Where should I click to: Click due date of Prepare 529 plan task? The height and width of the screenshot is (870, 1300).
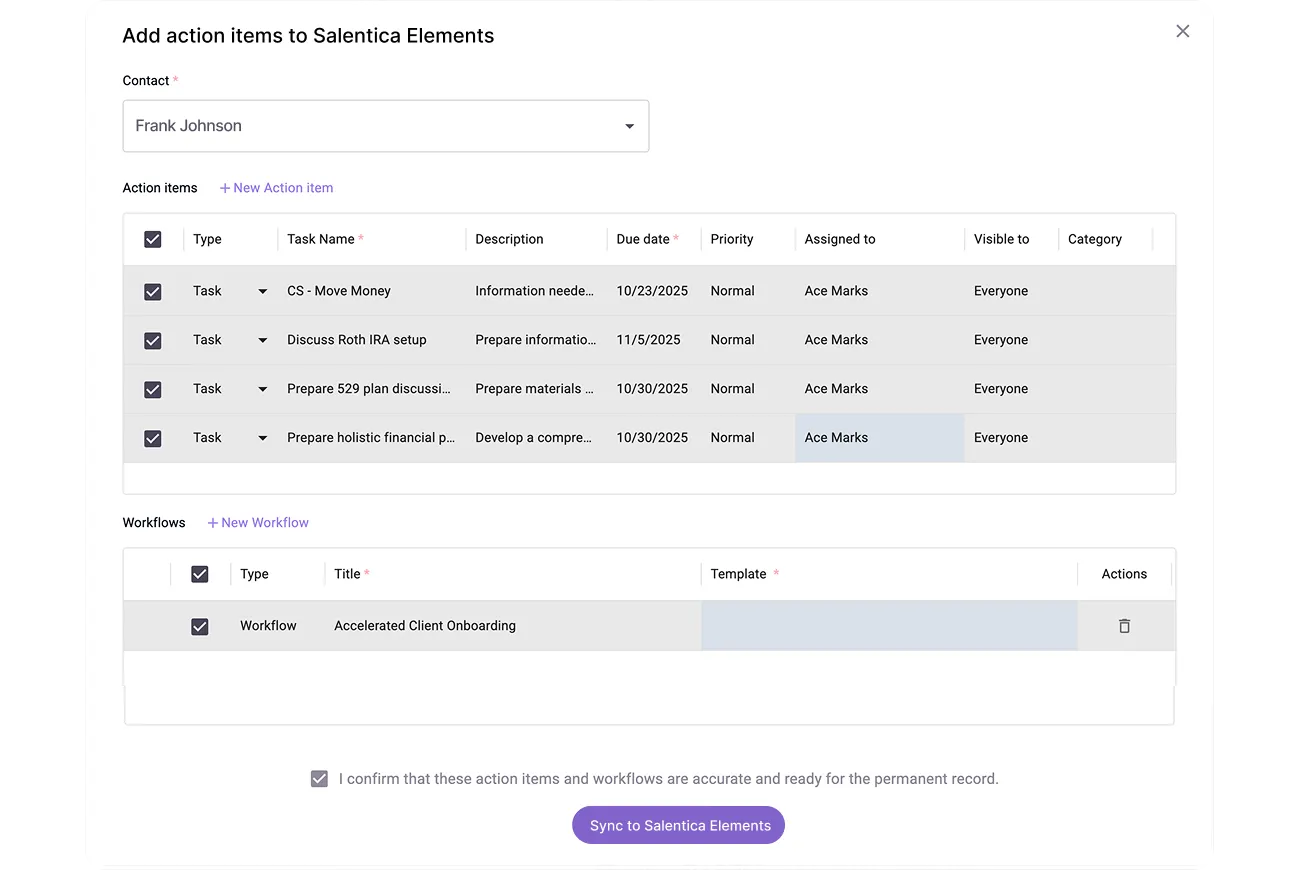tap(654, 389)
